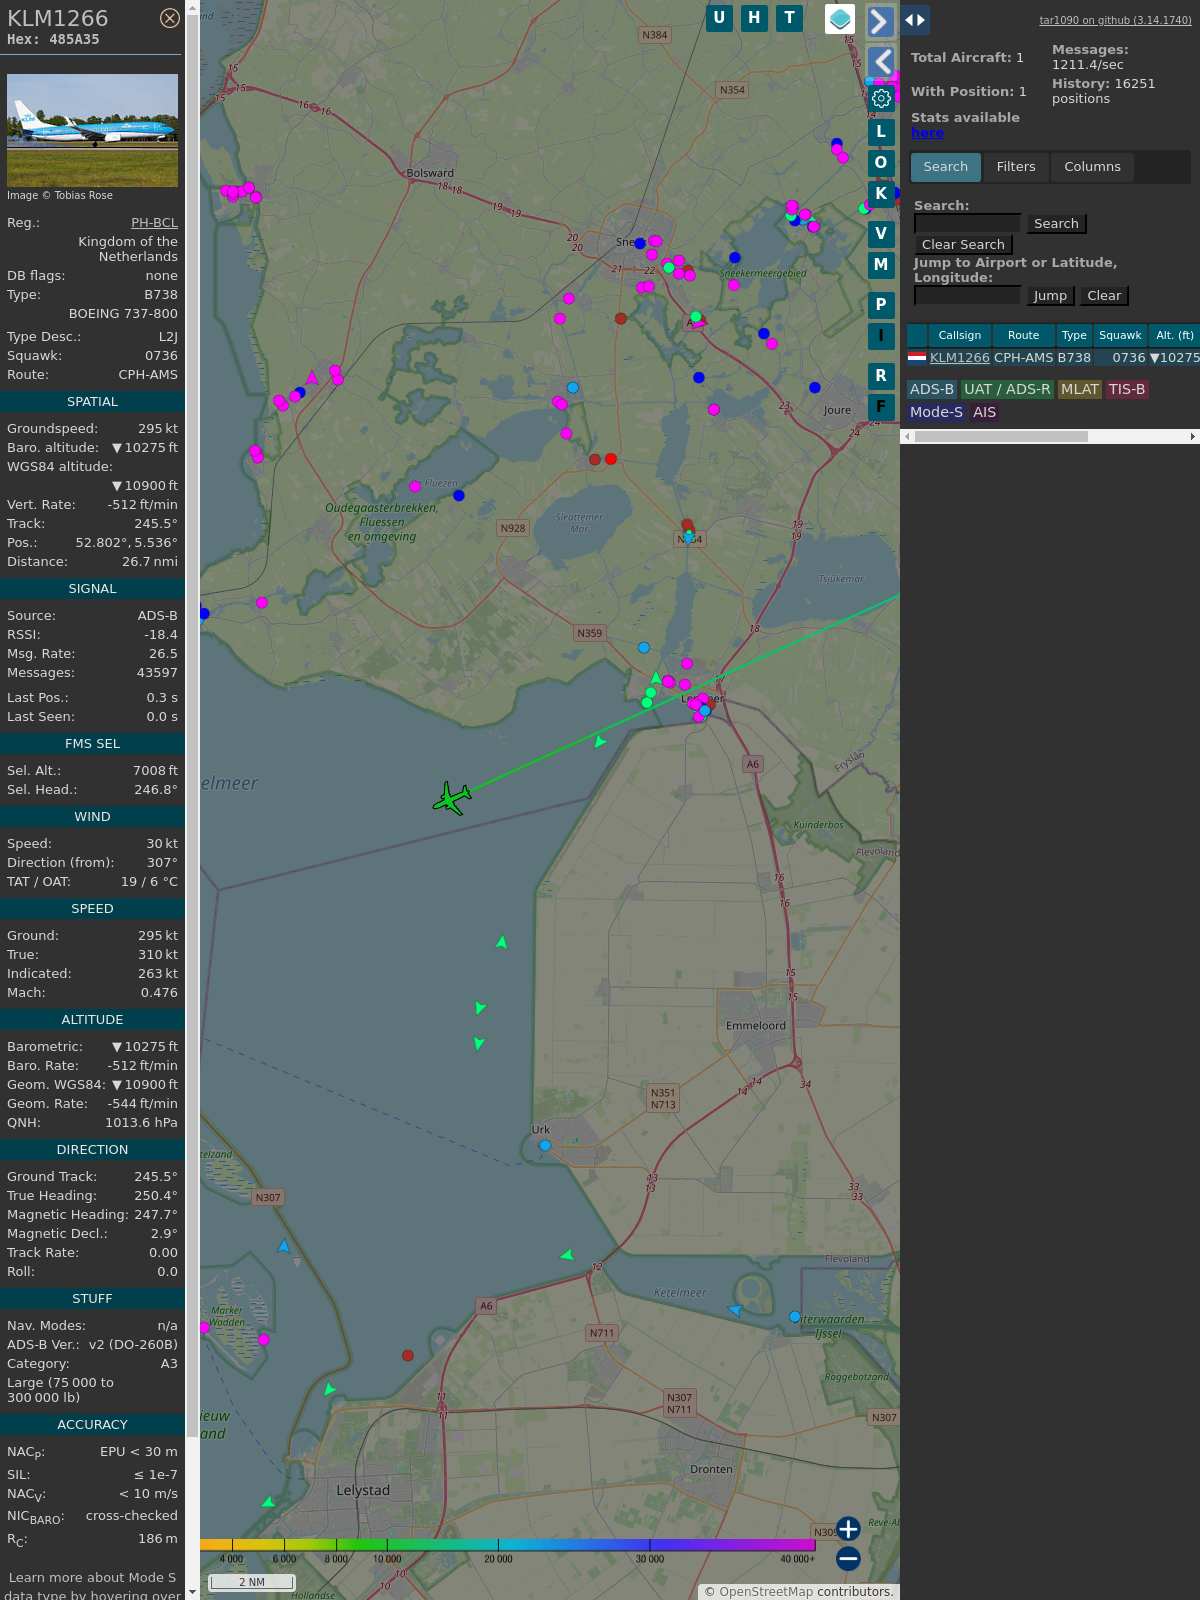Switch to the Filters tab
This screenshot has height=1600, width=1200.
(1016, 167)
